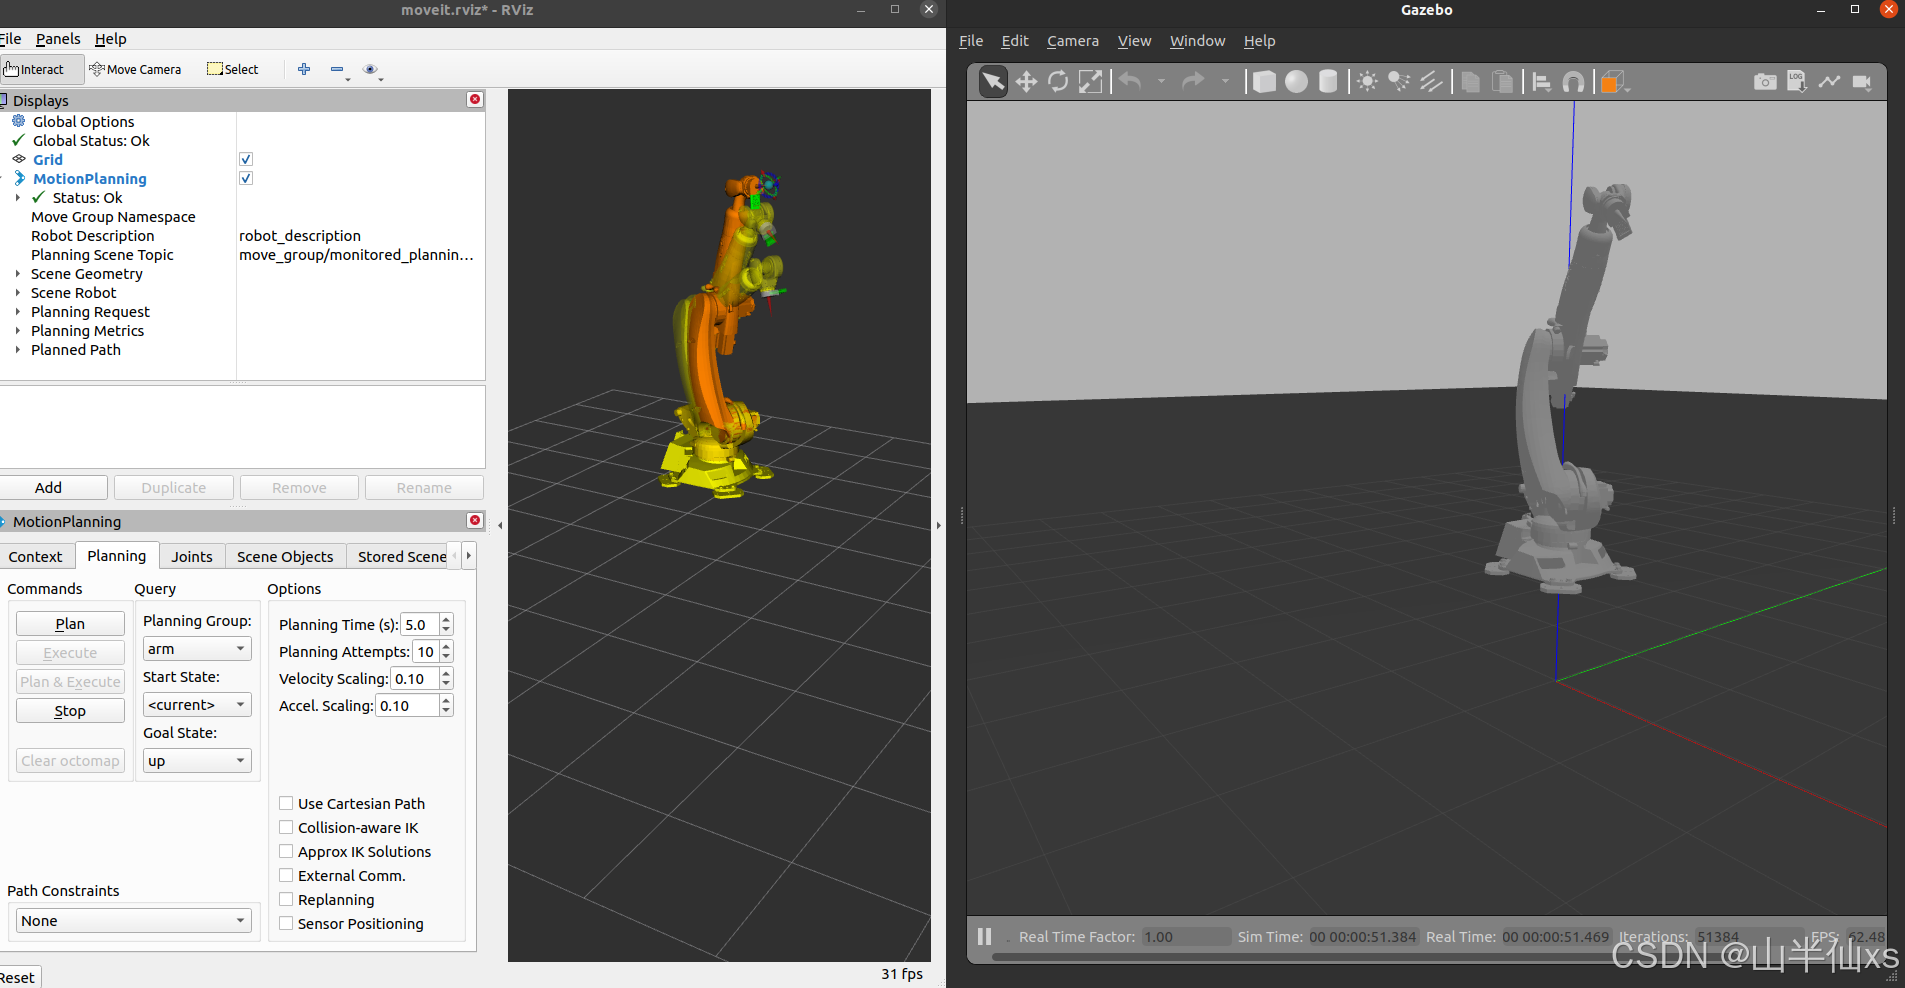Image resolution: width=1905 pixels, height=988 pixels.
Task: Open the Path Constraints dropdown
Action: 134,921
